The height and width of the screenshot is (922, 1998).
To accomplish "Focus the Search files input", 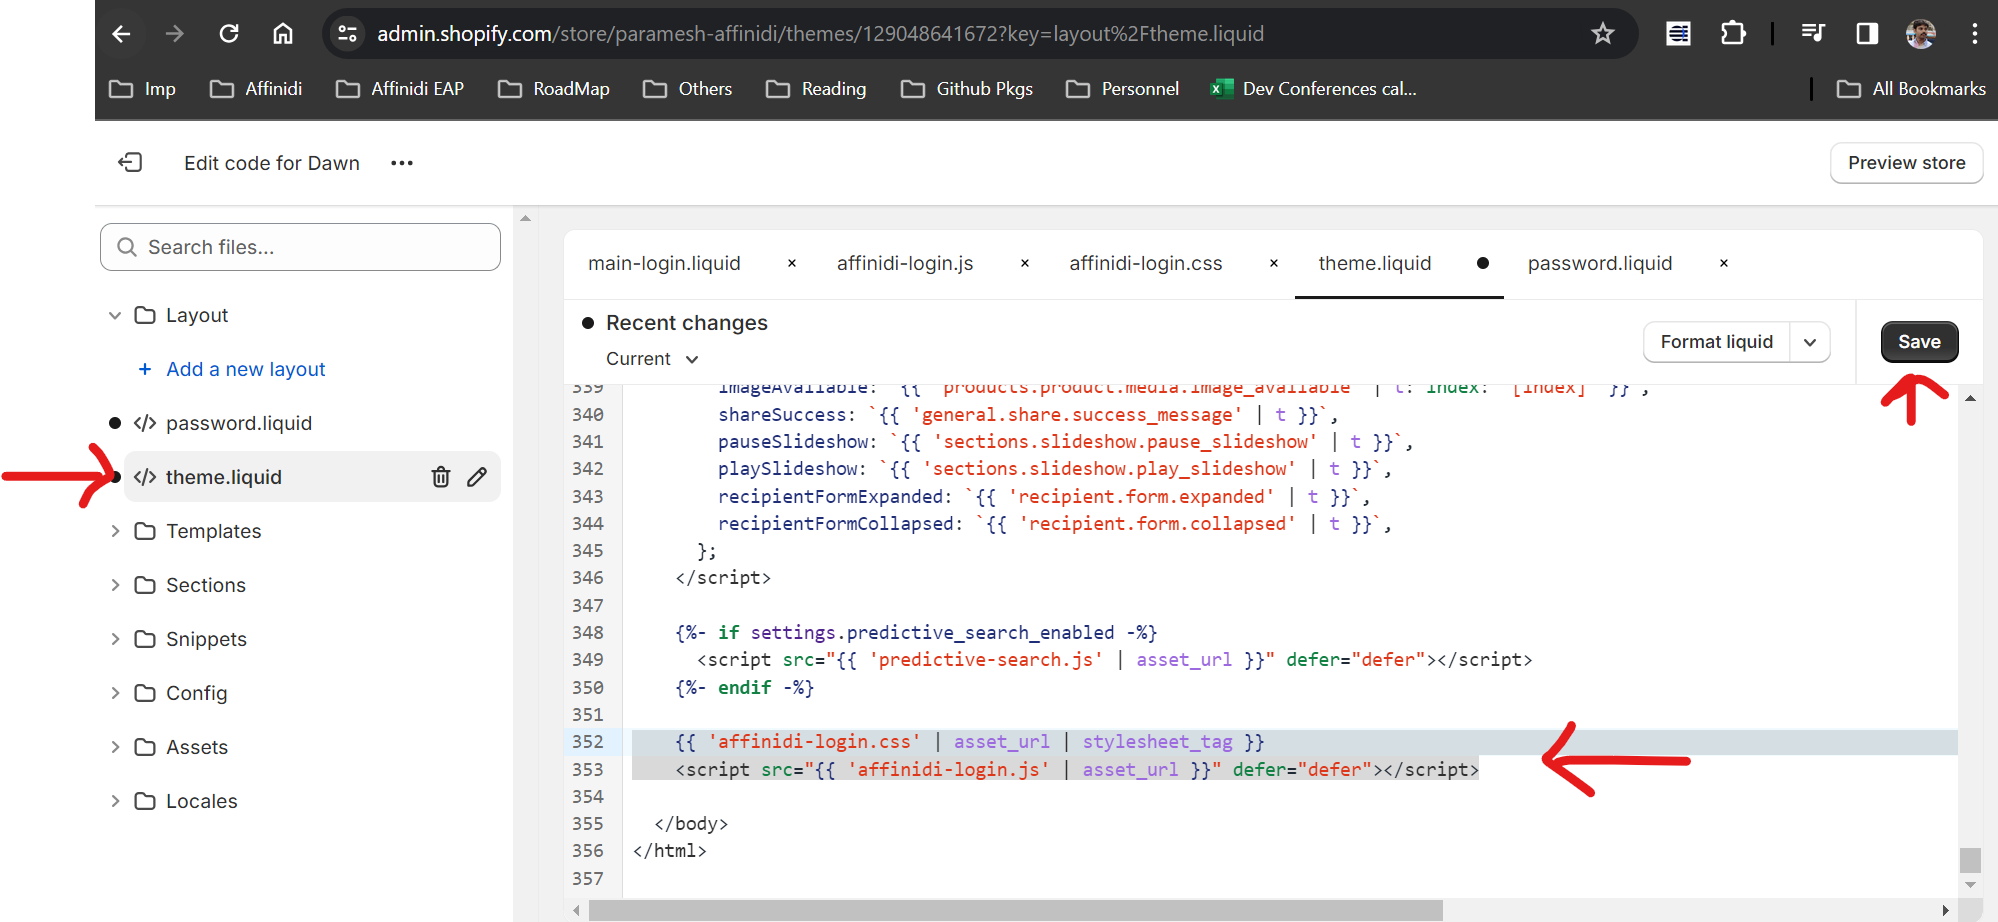I will (300, 247).
